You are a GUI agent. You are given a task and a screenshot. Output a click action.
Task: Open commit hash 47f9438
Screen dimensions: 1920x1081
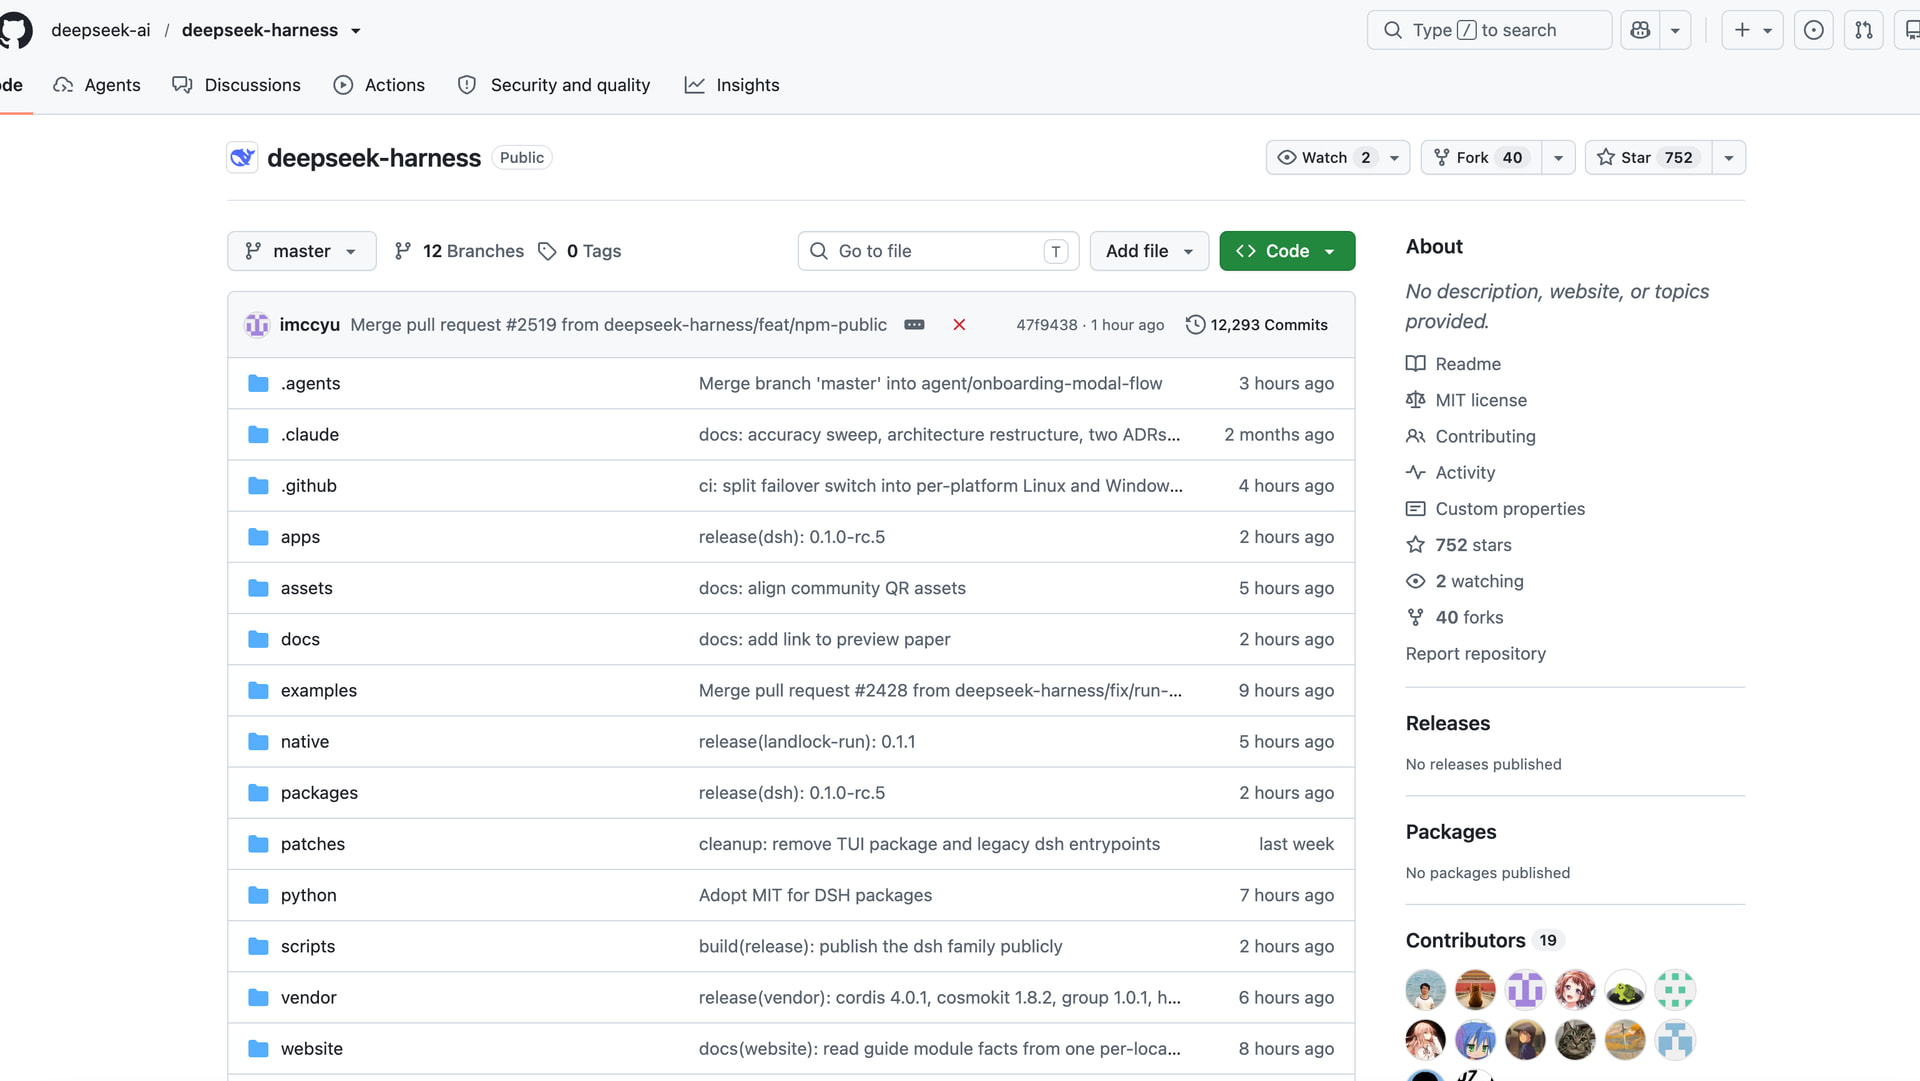(1047, 325)
